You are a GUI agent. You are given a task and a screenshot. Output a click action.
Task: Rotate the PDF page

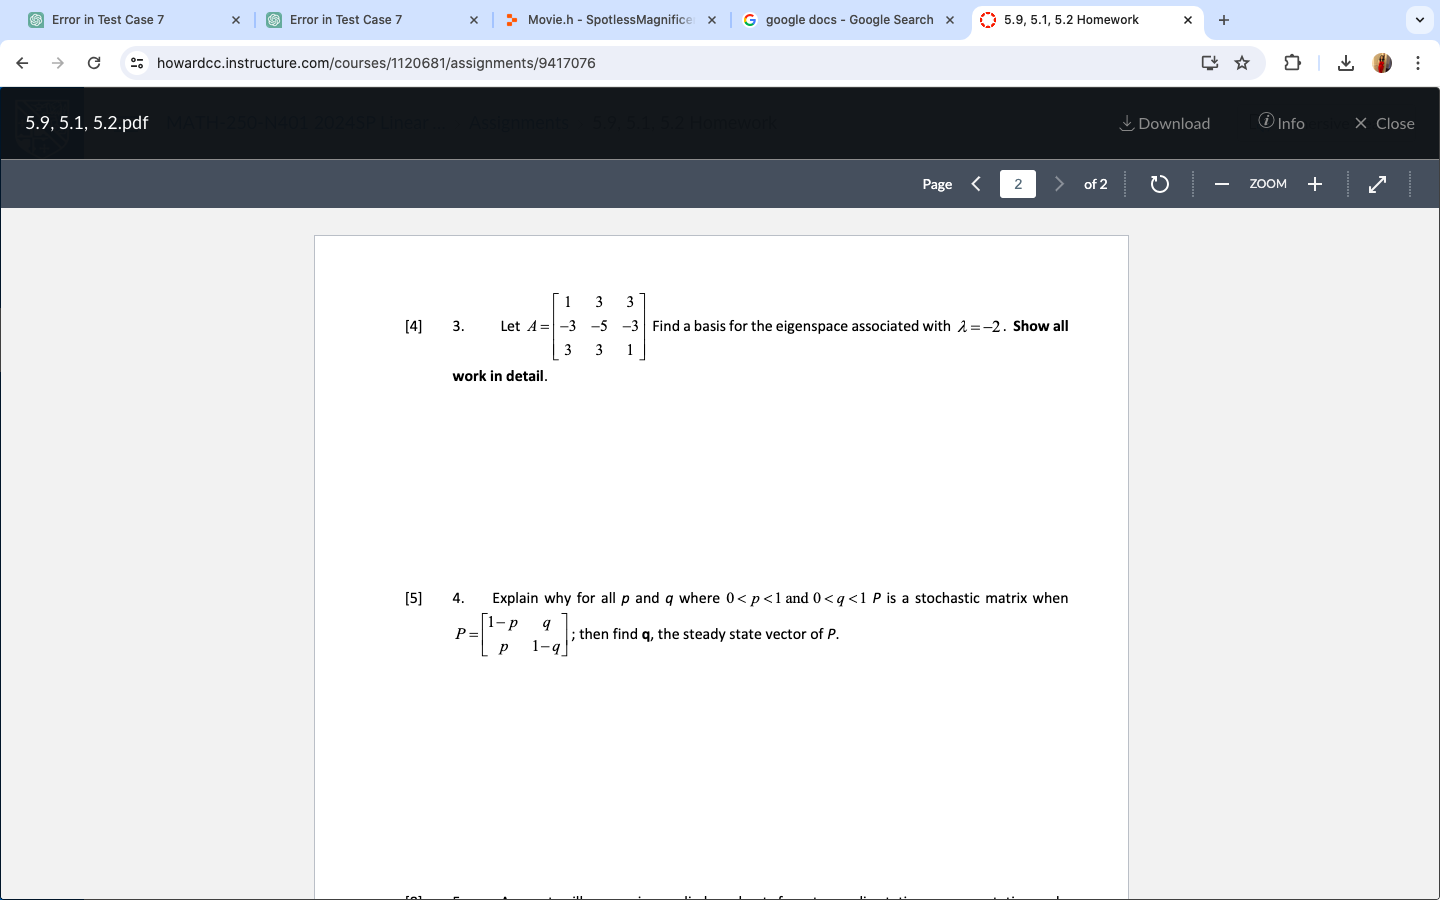(1159, 184)
